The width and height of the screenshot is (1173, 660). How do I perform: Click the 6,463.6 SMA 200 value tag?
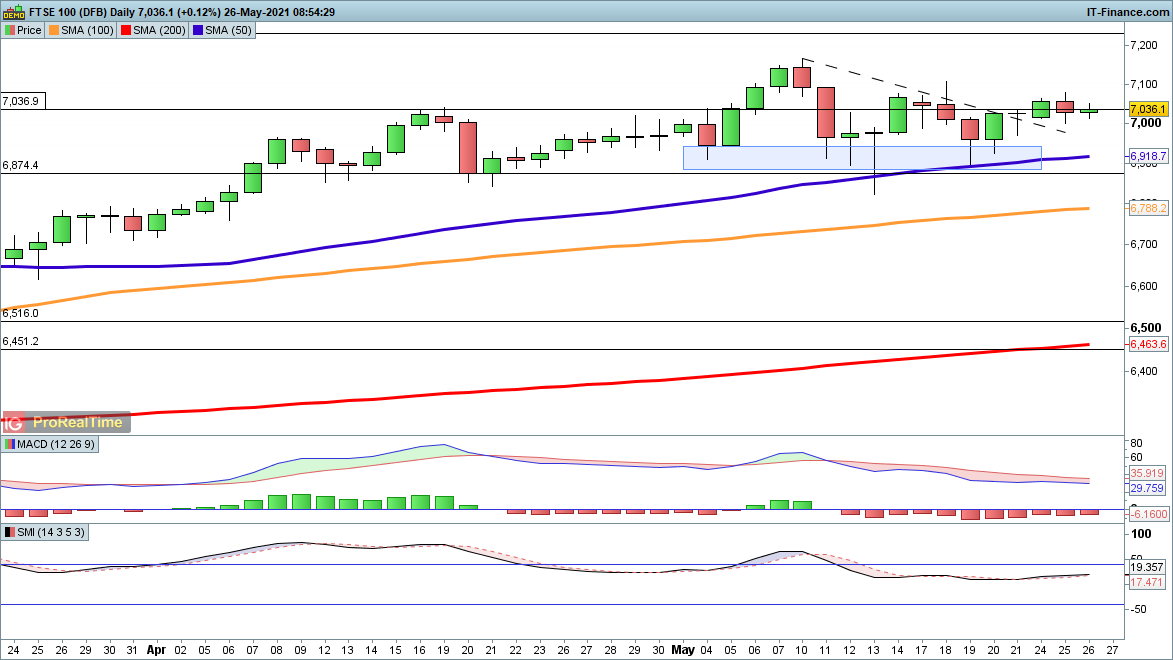click(x=1149, y=344)
